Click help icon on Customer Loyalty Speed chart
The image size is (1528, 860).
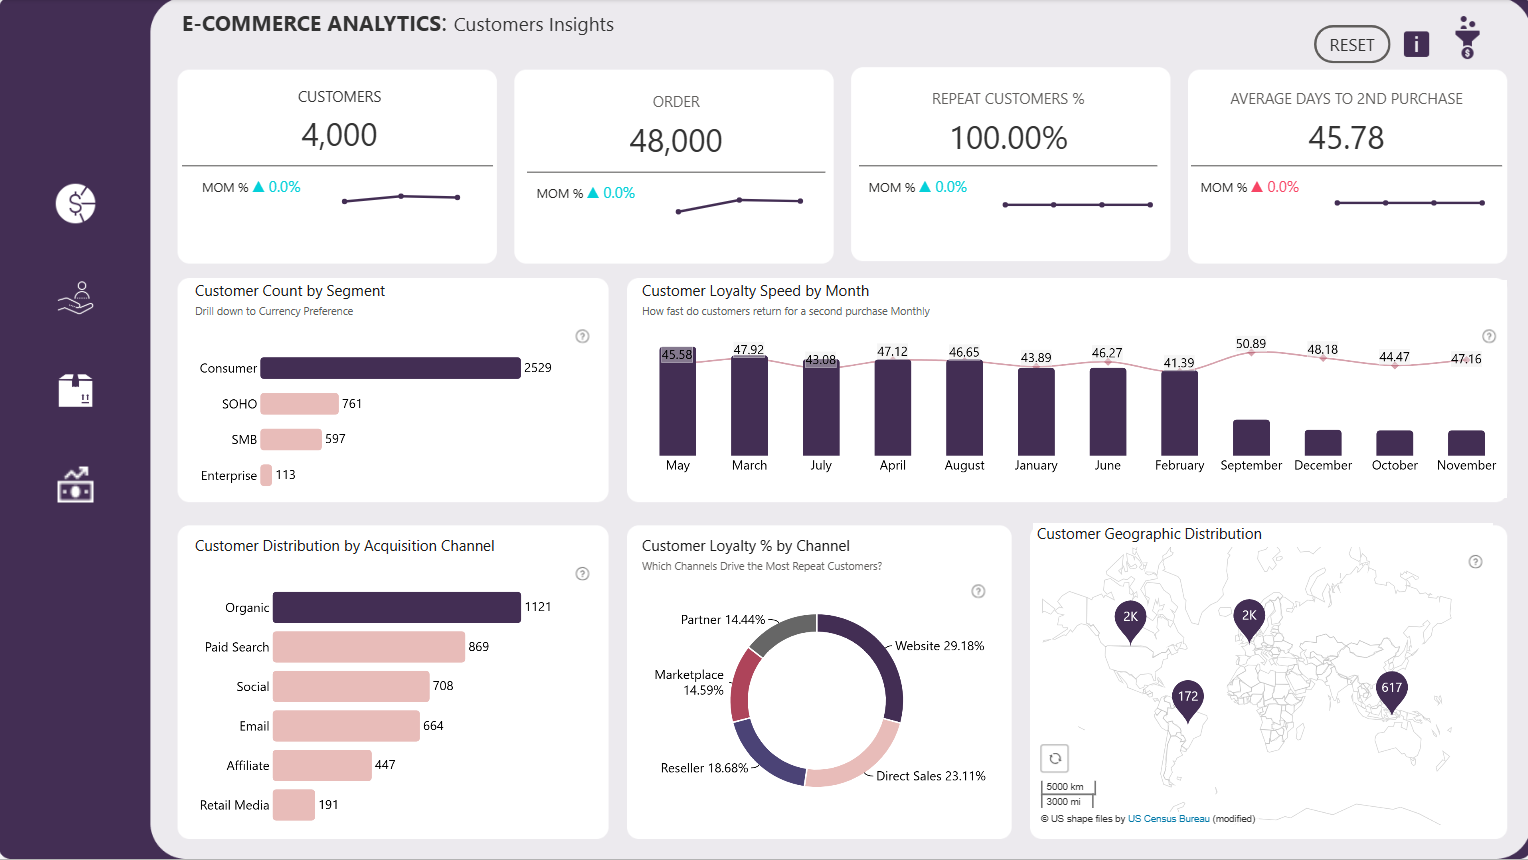coord(1489,336)
